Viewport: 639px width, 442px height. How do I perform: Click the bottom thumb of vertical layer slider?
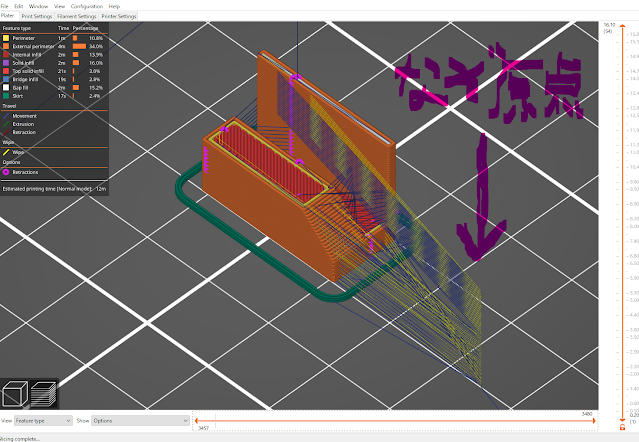click(622, 420)
